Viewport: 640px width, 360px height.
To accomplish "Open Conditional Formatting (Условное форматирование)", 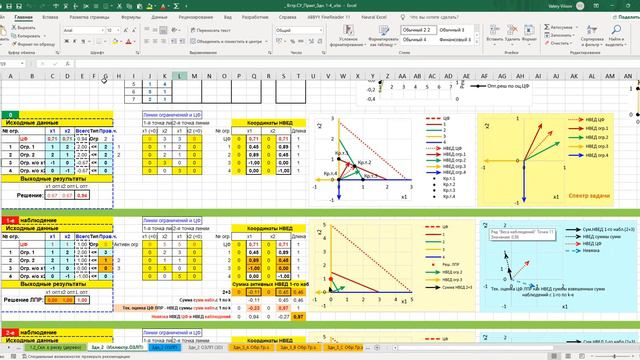I will point(348,35).
